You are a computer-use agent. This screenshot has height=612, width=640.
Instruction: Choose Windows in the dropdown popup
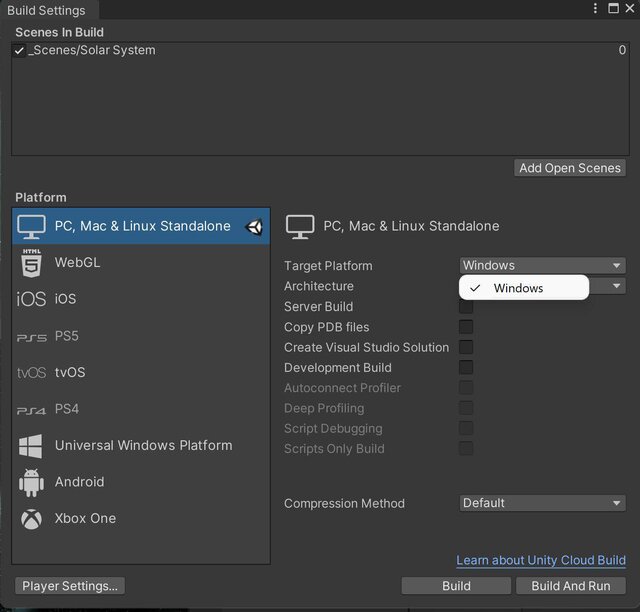tap(524, 288)
